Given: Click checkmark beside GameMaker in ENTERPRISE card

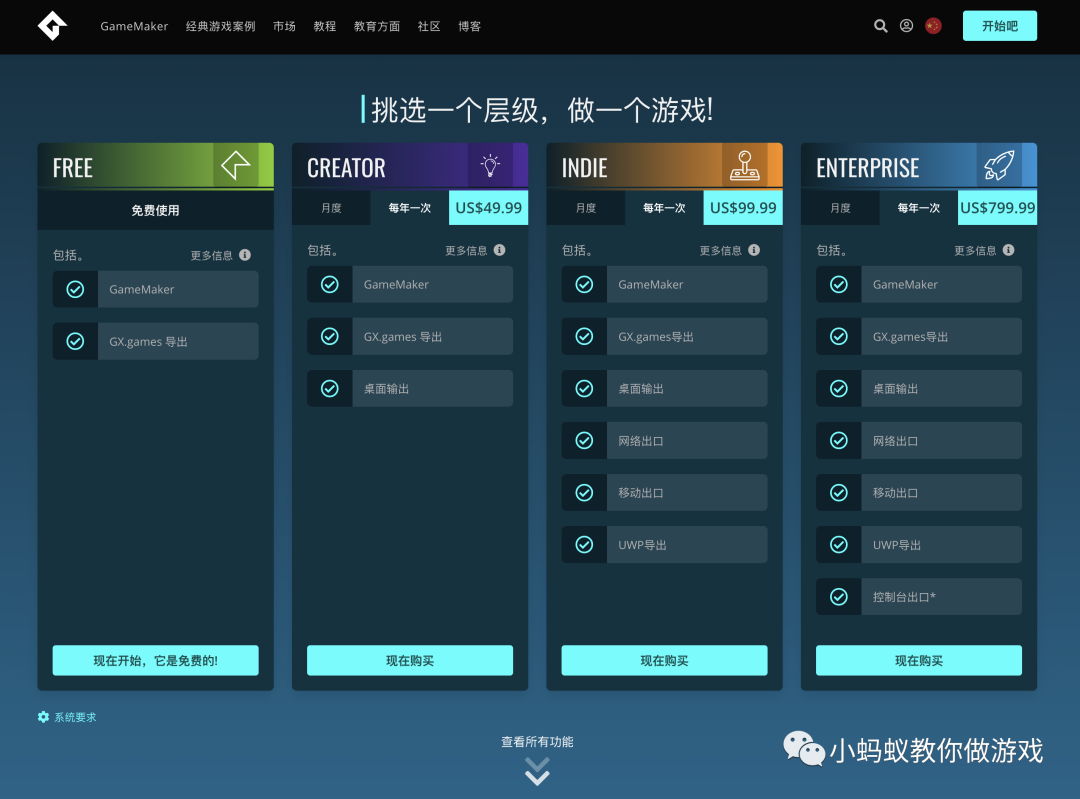Looking at the screenshot, I should (839, 284).
